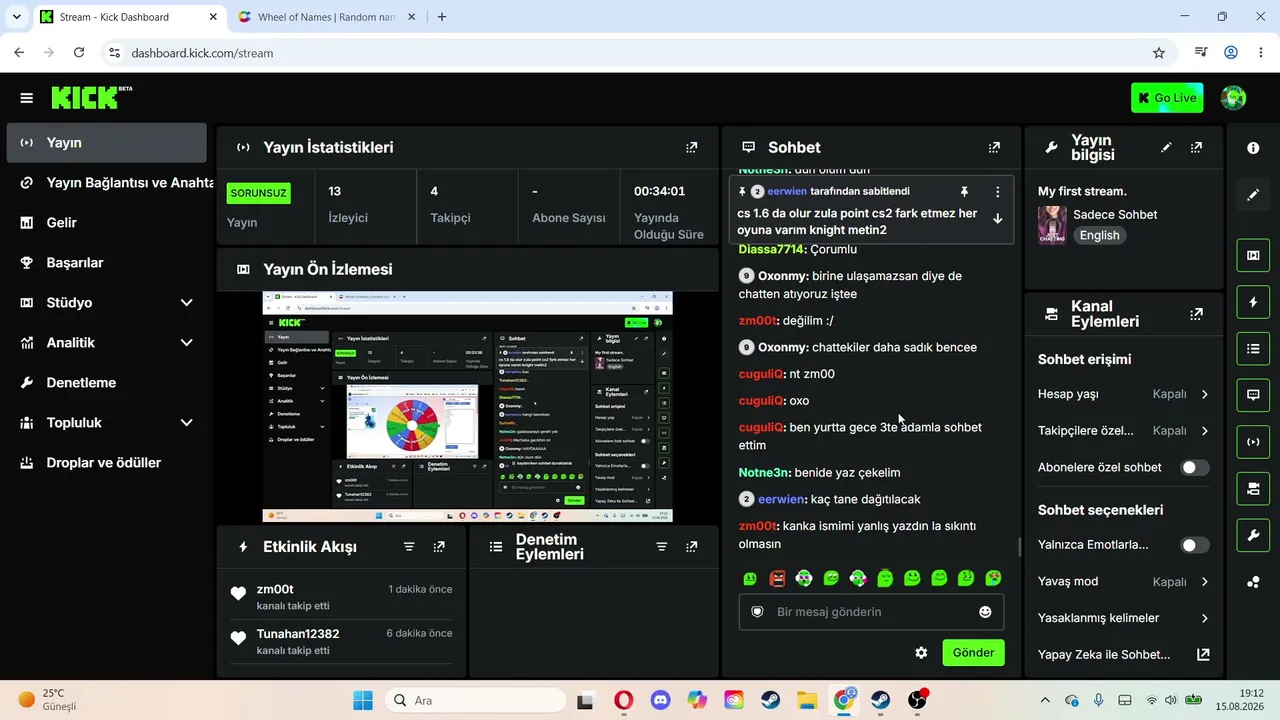Click the Go Live button
The width and height of the screenshot is (1280, 720).
click(x=1167, y=98)
